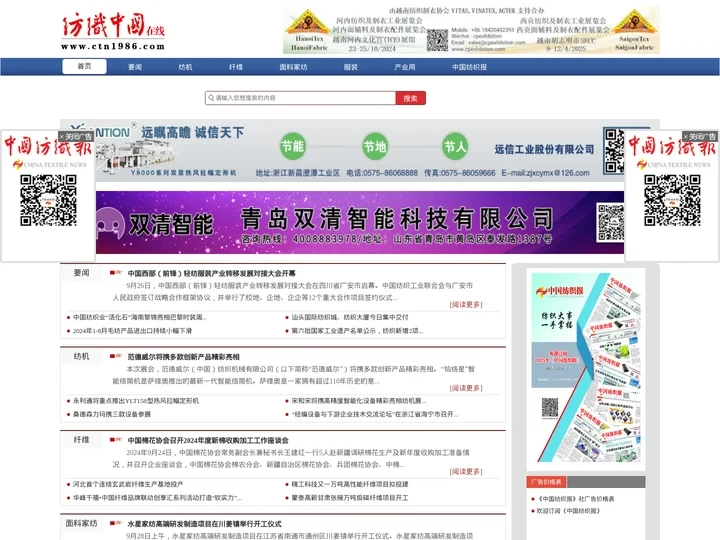Close the left floating ad via 关闭广告
The width and height of the screenshot is (720, 540).
click(x=76, y=136)
